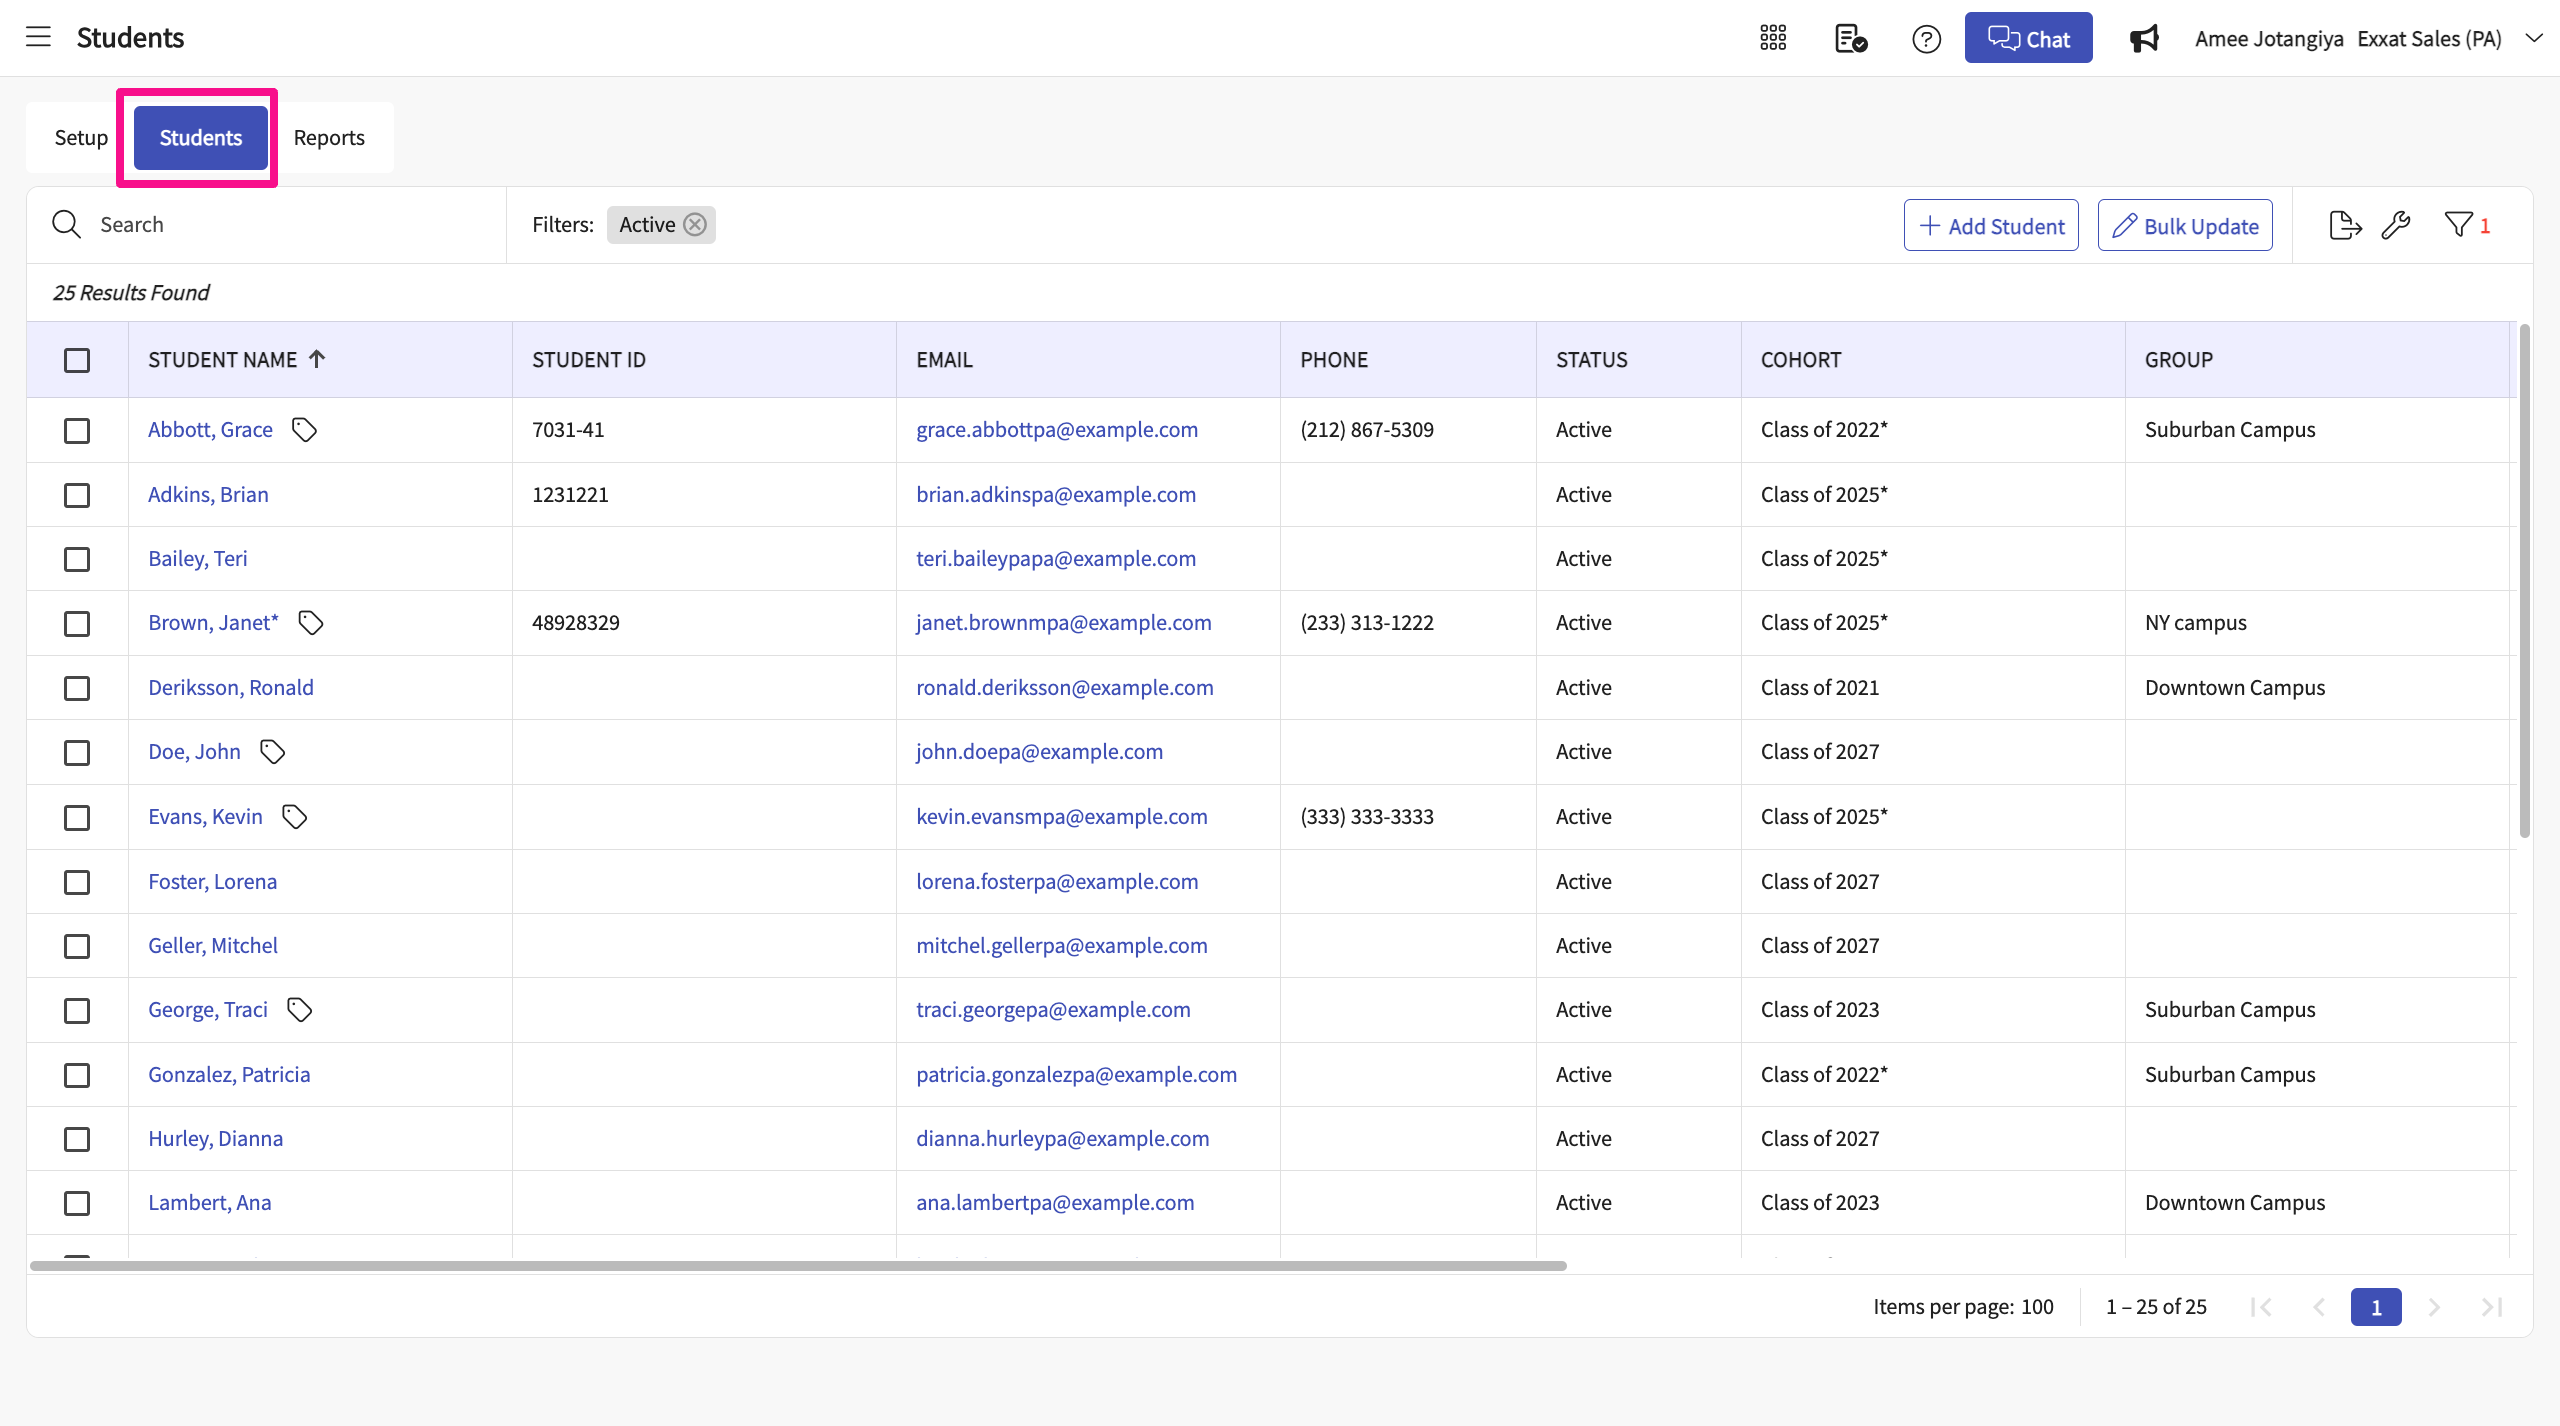Image resolution: width=2560 pixels, height=1426 pixels.
Task: Click the export icon in toolbar
Action: point(2344,225)
